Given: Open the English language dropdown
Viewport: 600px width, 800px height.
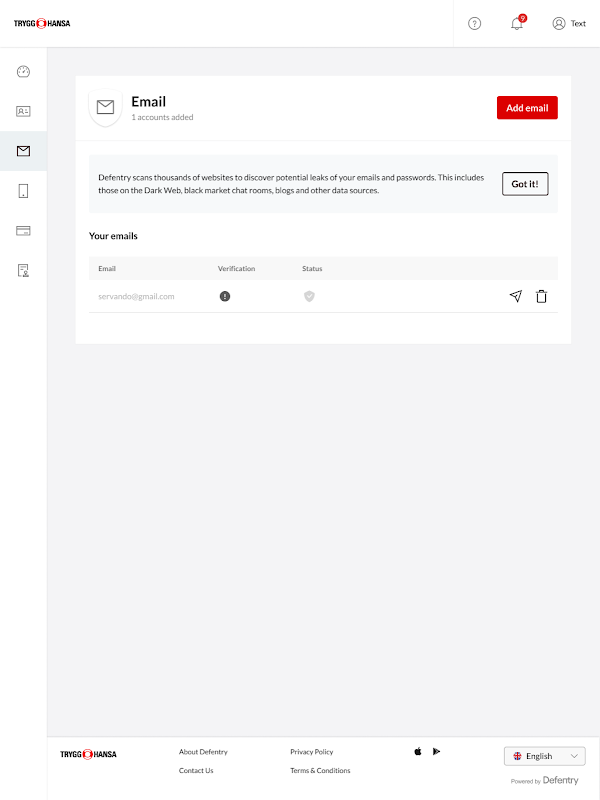Looking at the screenshot, I should click(544, 756).
